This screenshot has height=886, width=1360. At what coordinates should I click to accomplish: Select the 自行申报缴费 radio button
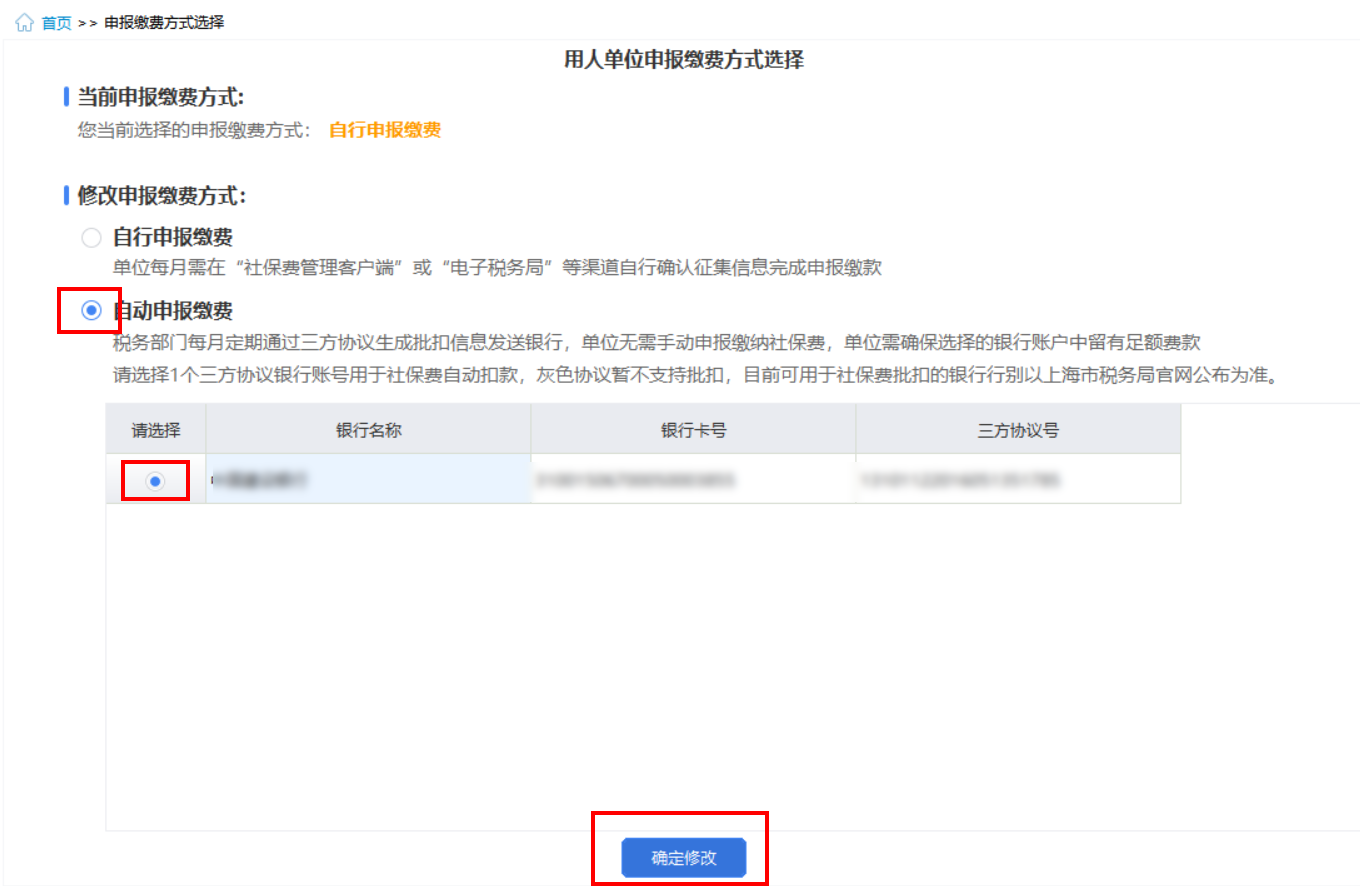[x=91, y=238]
